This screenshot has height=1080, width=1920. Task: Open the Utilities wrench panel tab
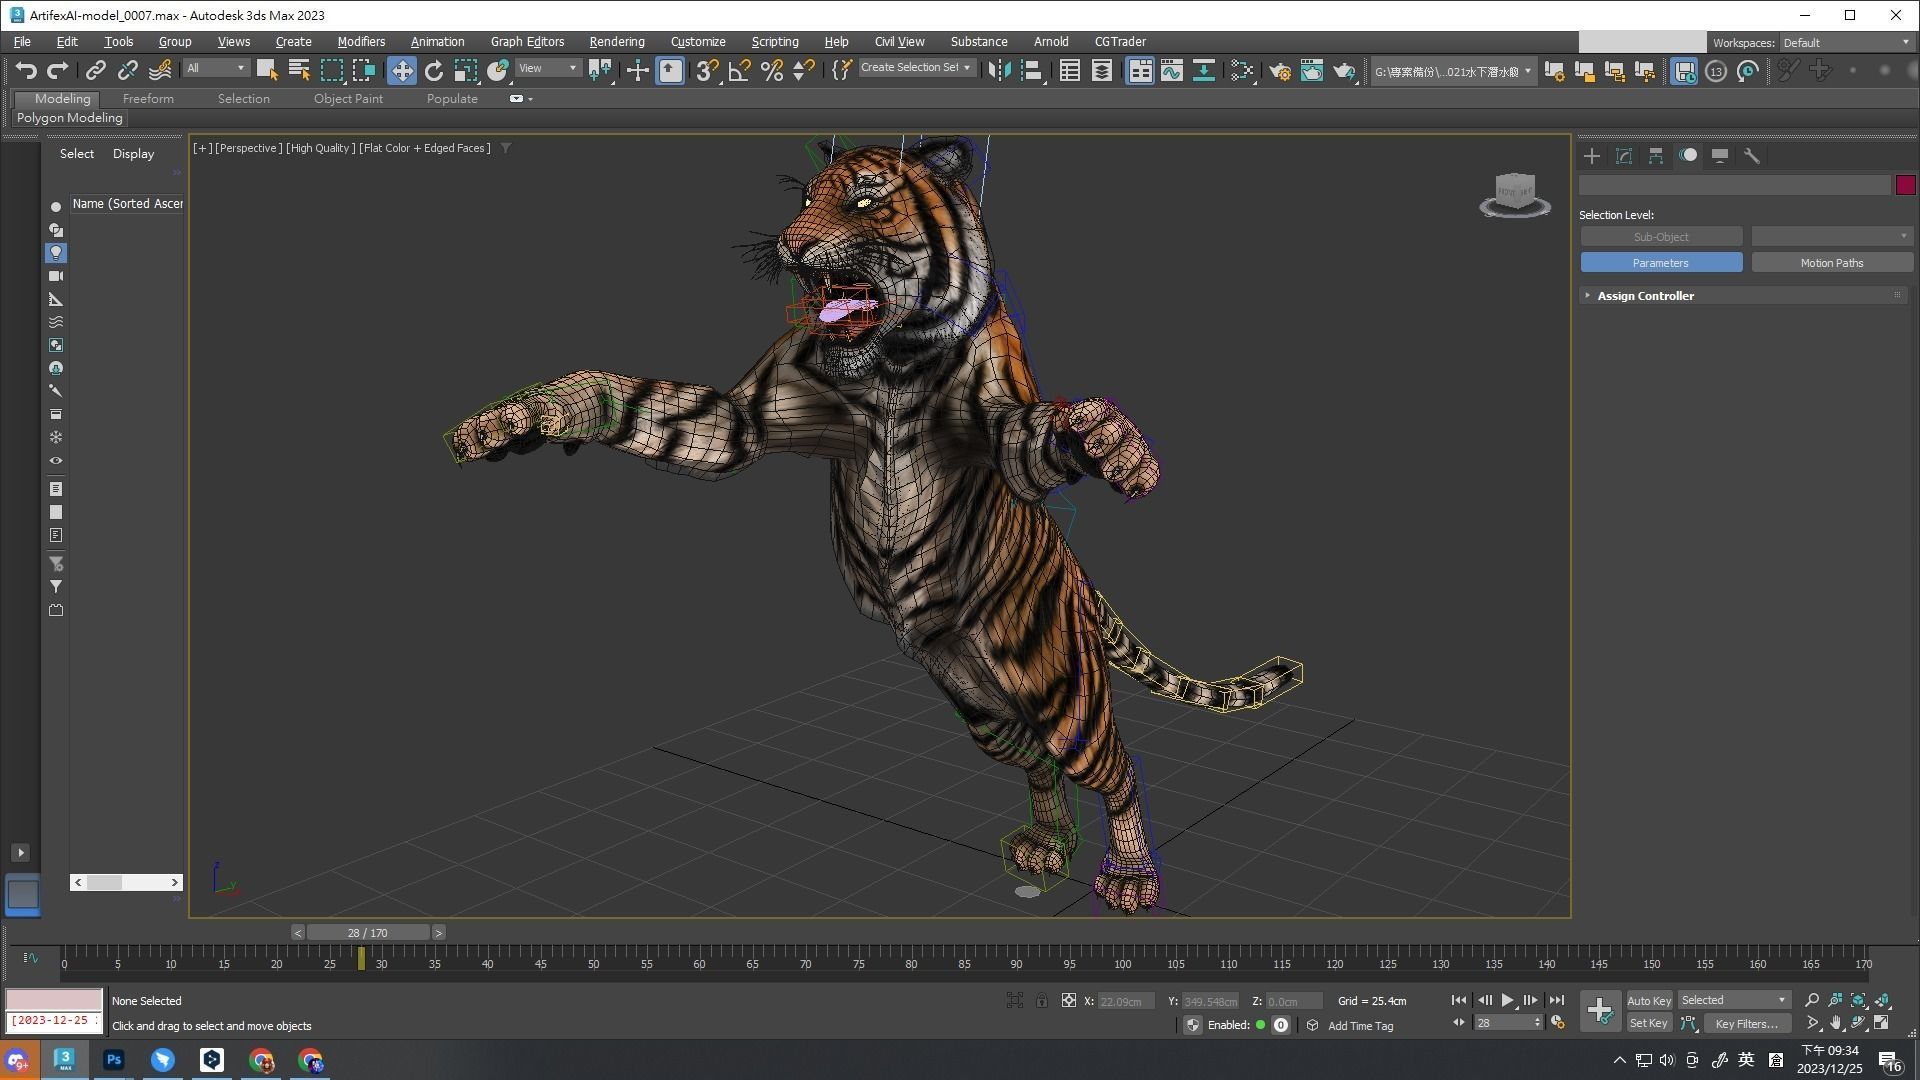coord(1752,156)
